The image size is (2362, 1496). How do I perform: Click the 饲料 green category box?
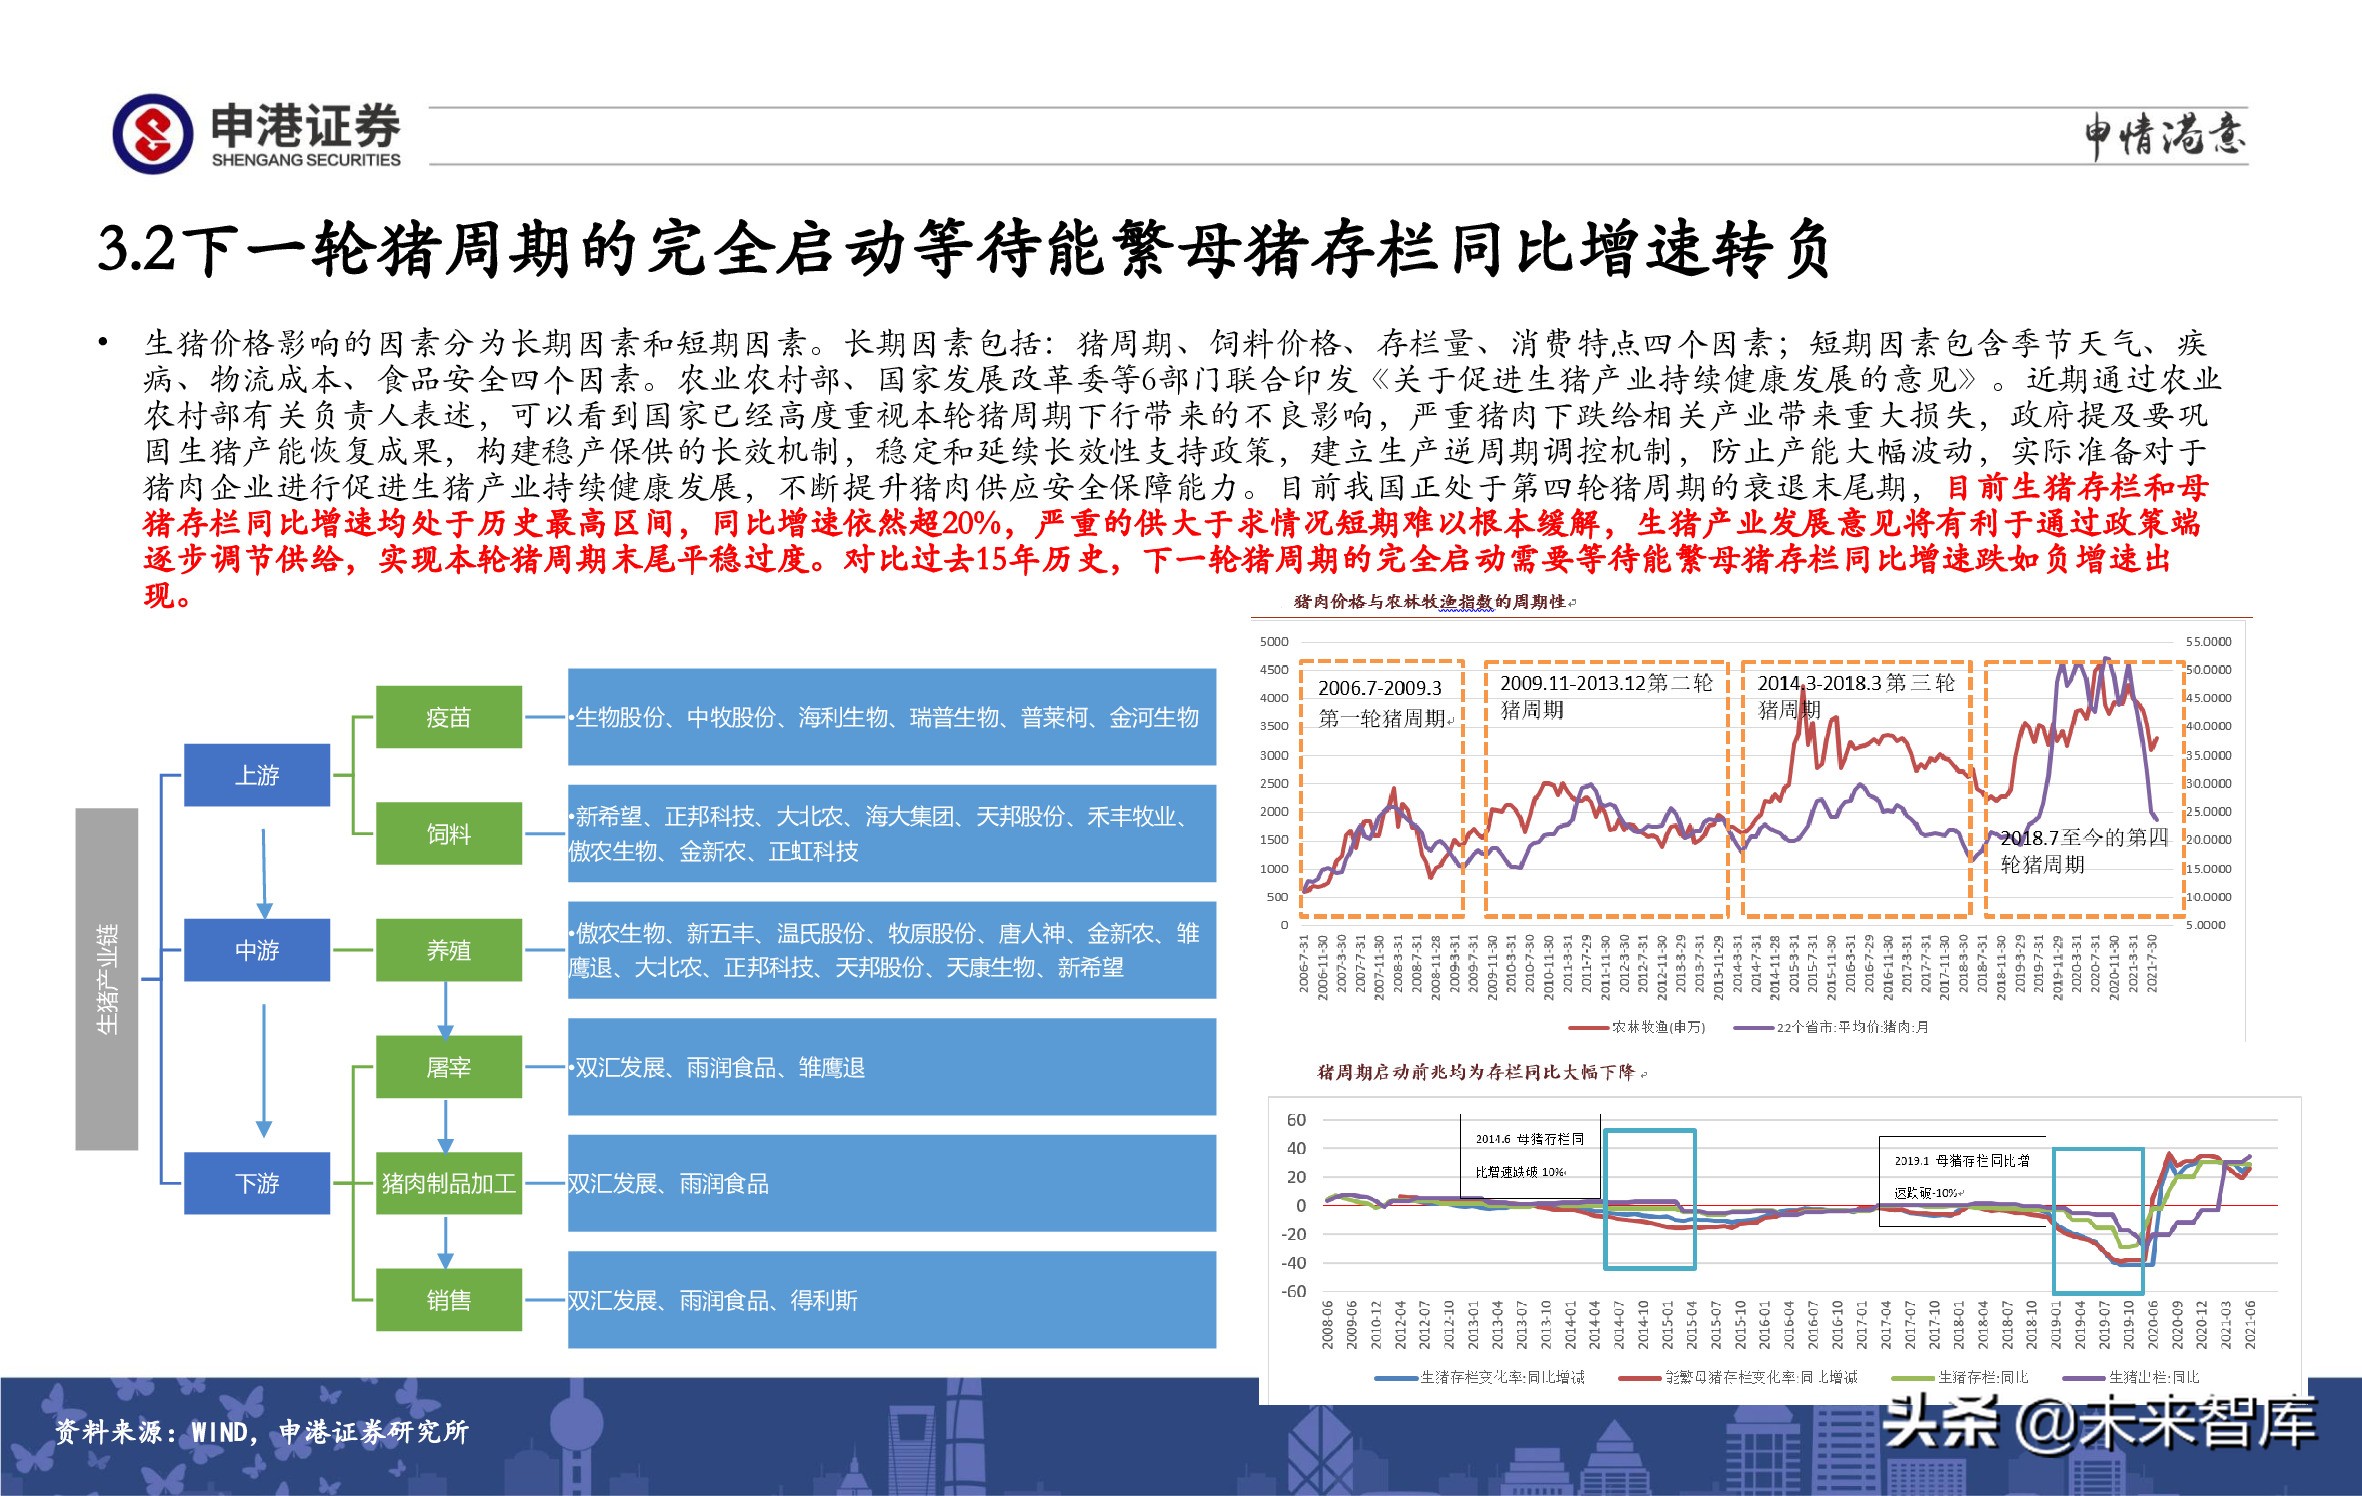449,834
